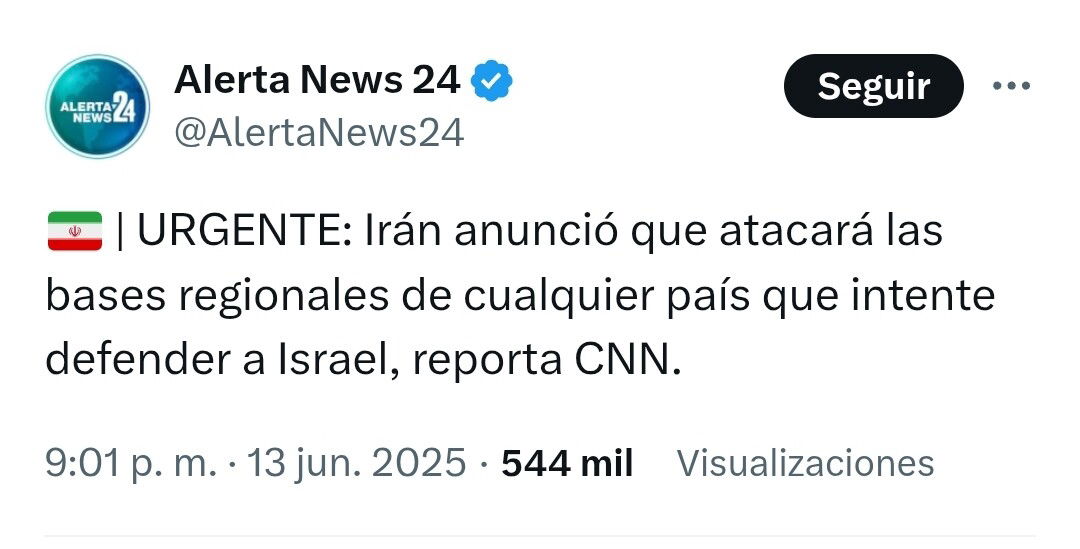
Task: Click the phrase reporta in the last line
Action: tap(486, 362)
